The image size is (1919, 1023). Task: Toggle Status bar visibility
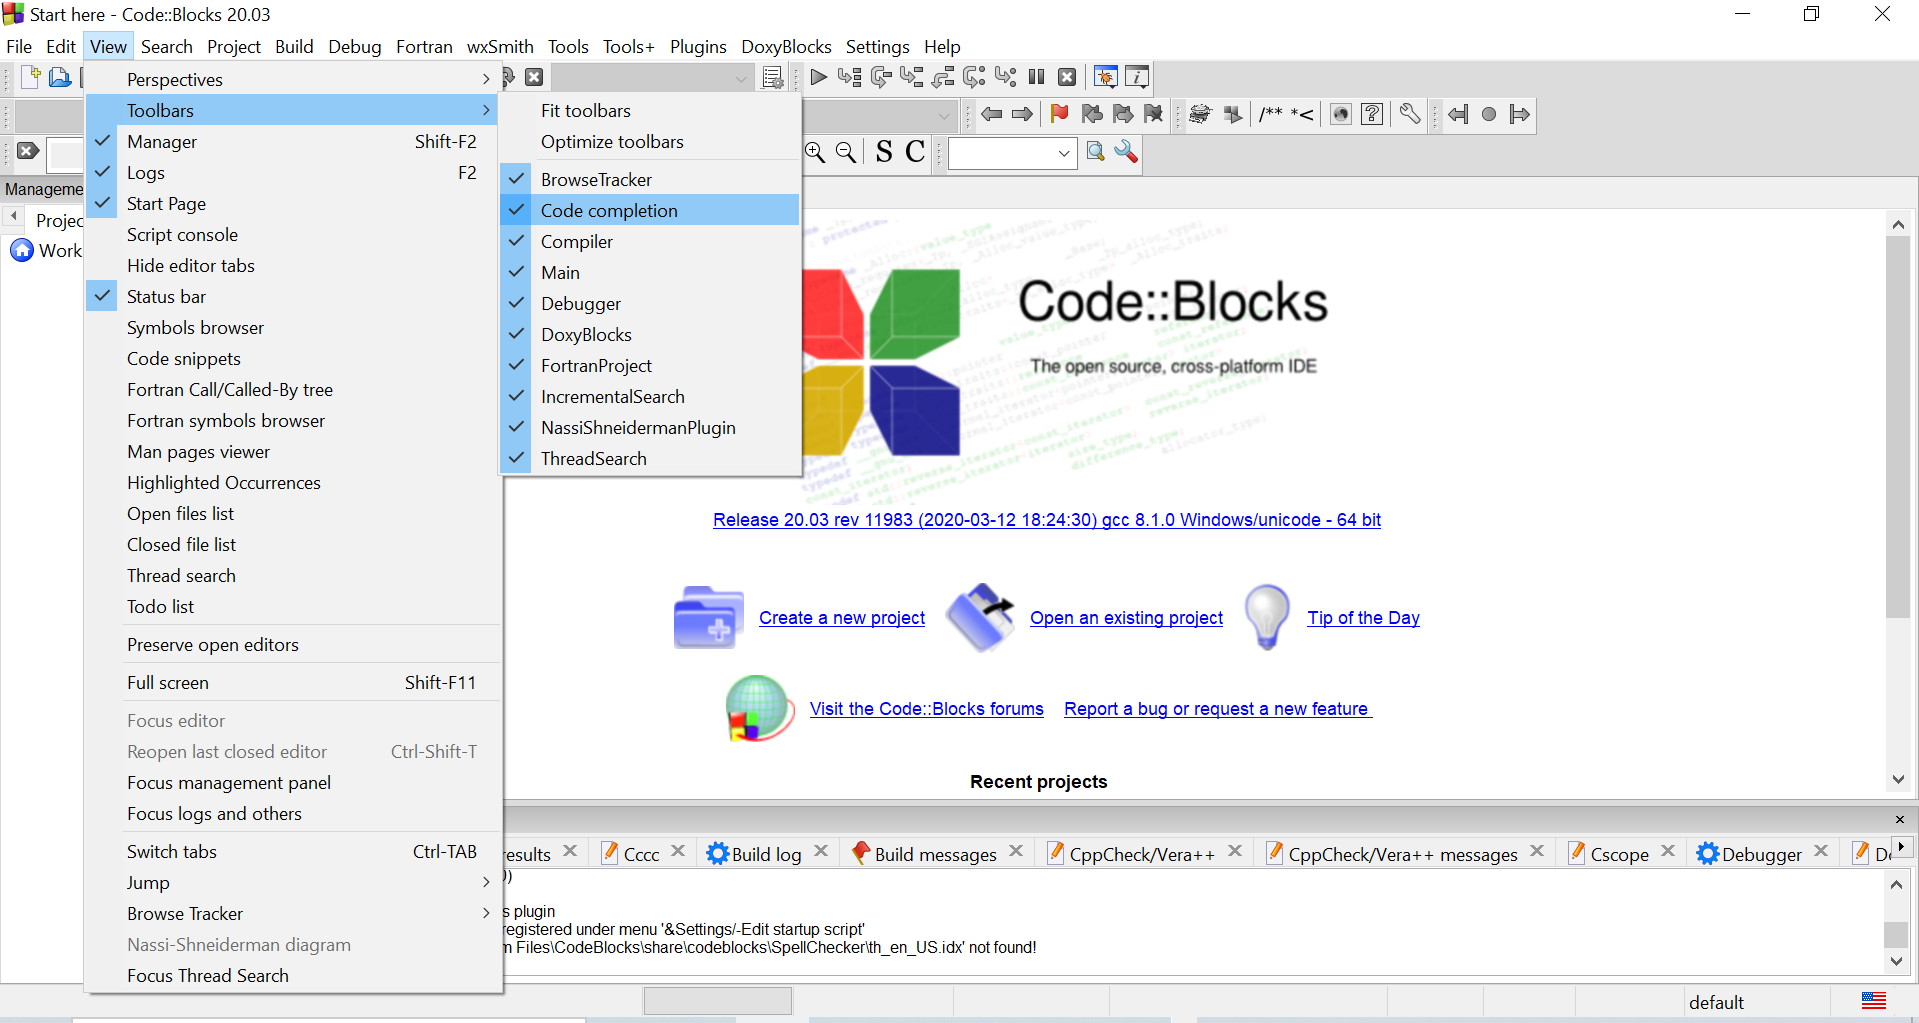[x=293, y=297]
